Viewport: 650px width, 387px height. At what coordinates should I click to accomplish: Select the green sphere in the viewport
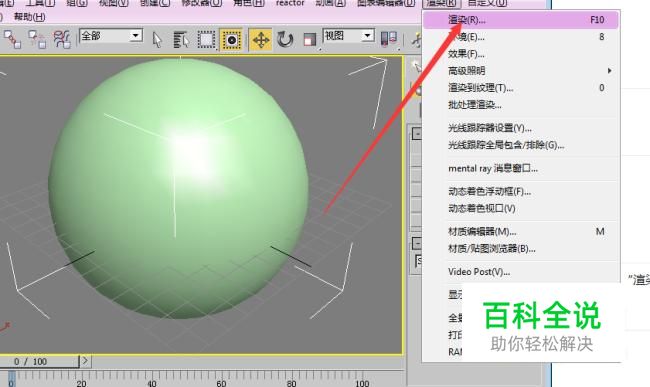[178, 189]
